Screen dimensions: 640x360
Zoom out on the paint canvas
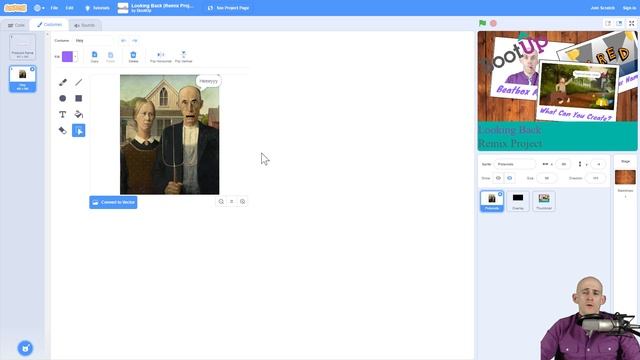(221, 202)
